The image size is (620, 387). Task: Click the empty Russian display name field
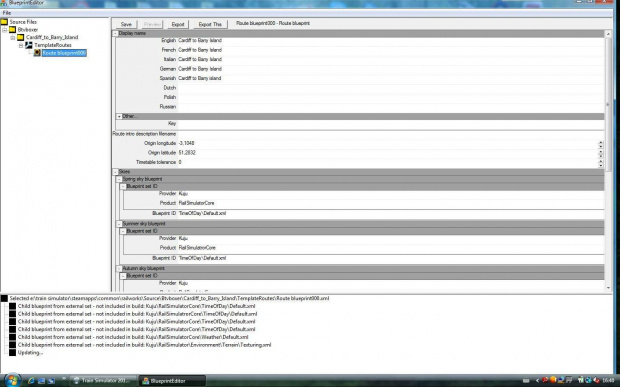click(x=391, y=107)
